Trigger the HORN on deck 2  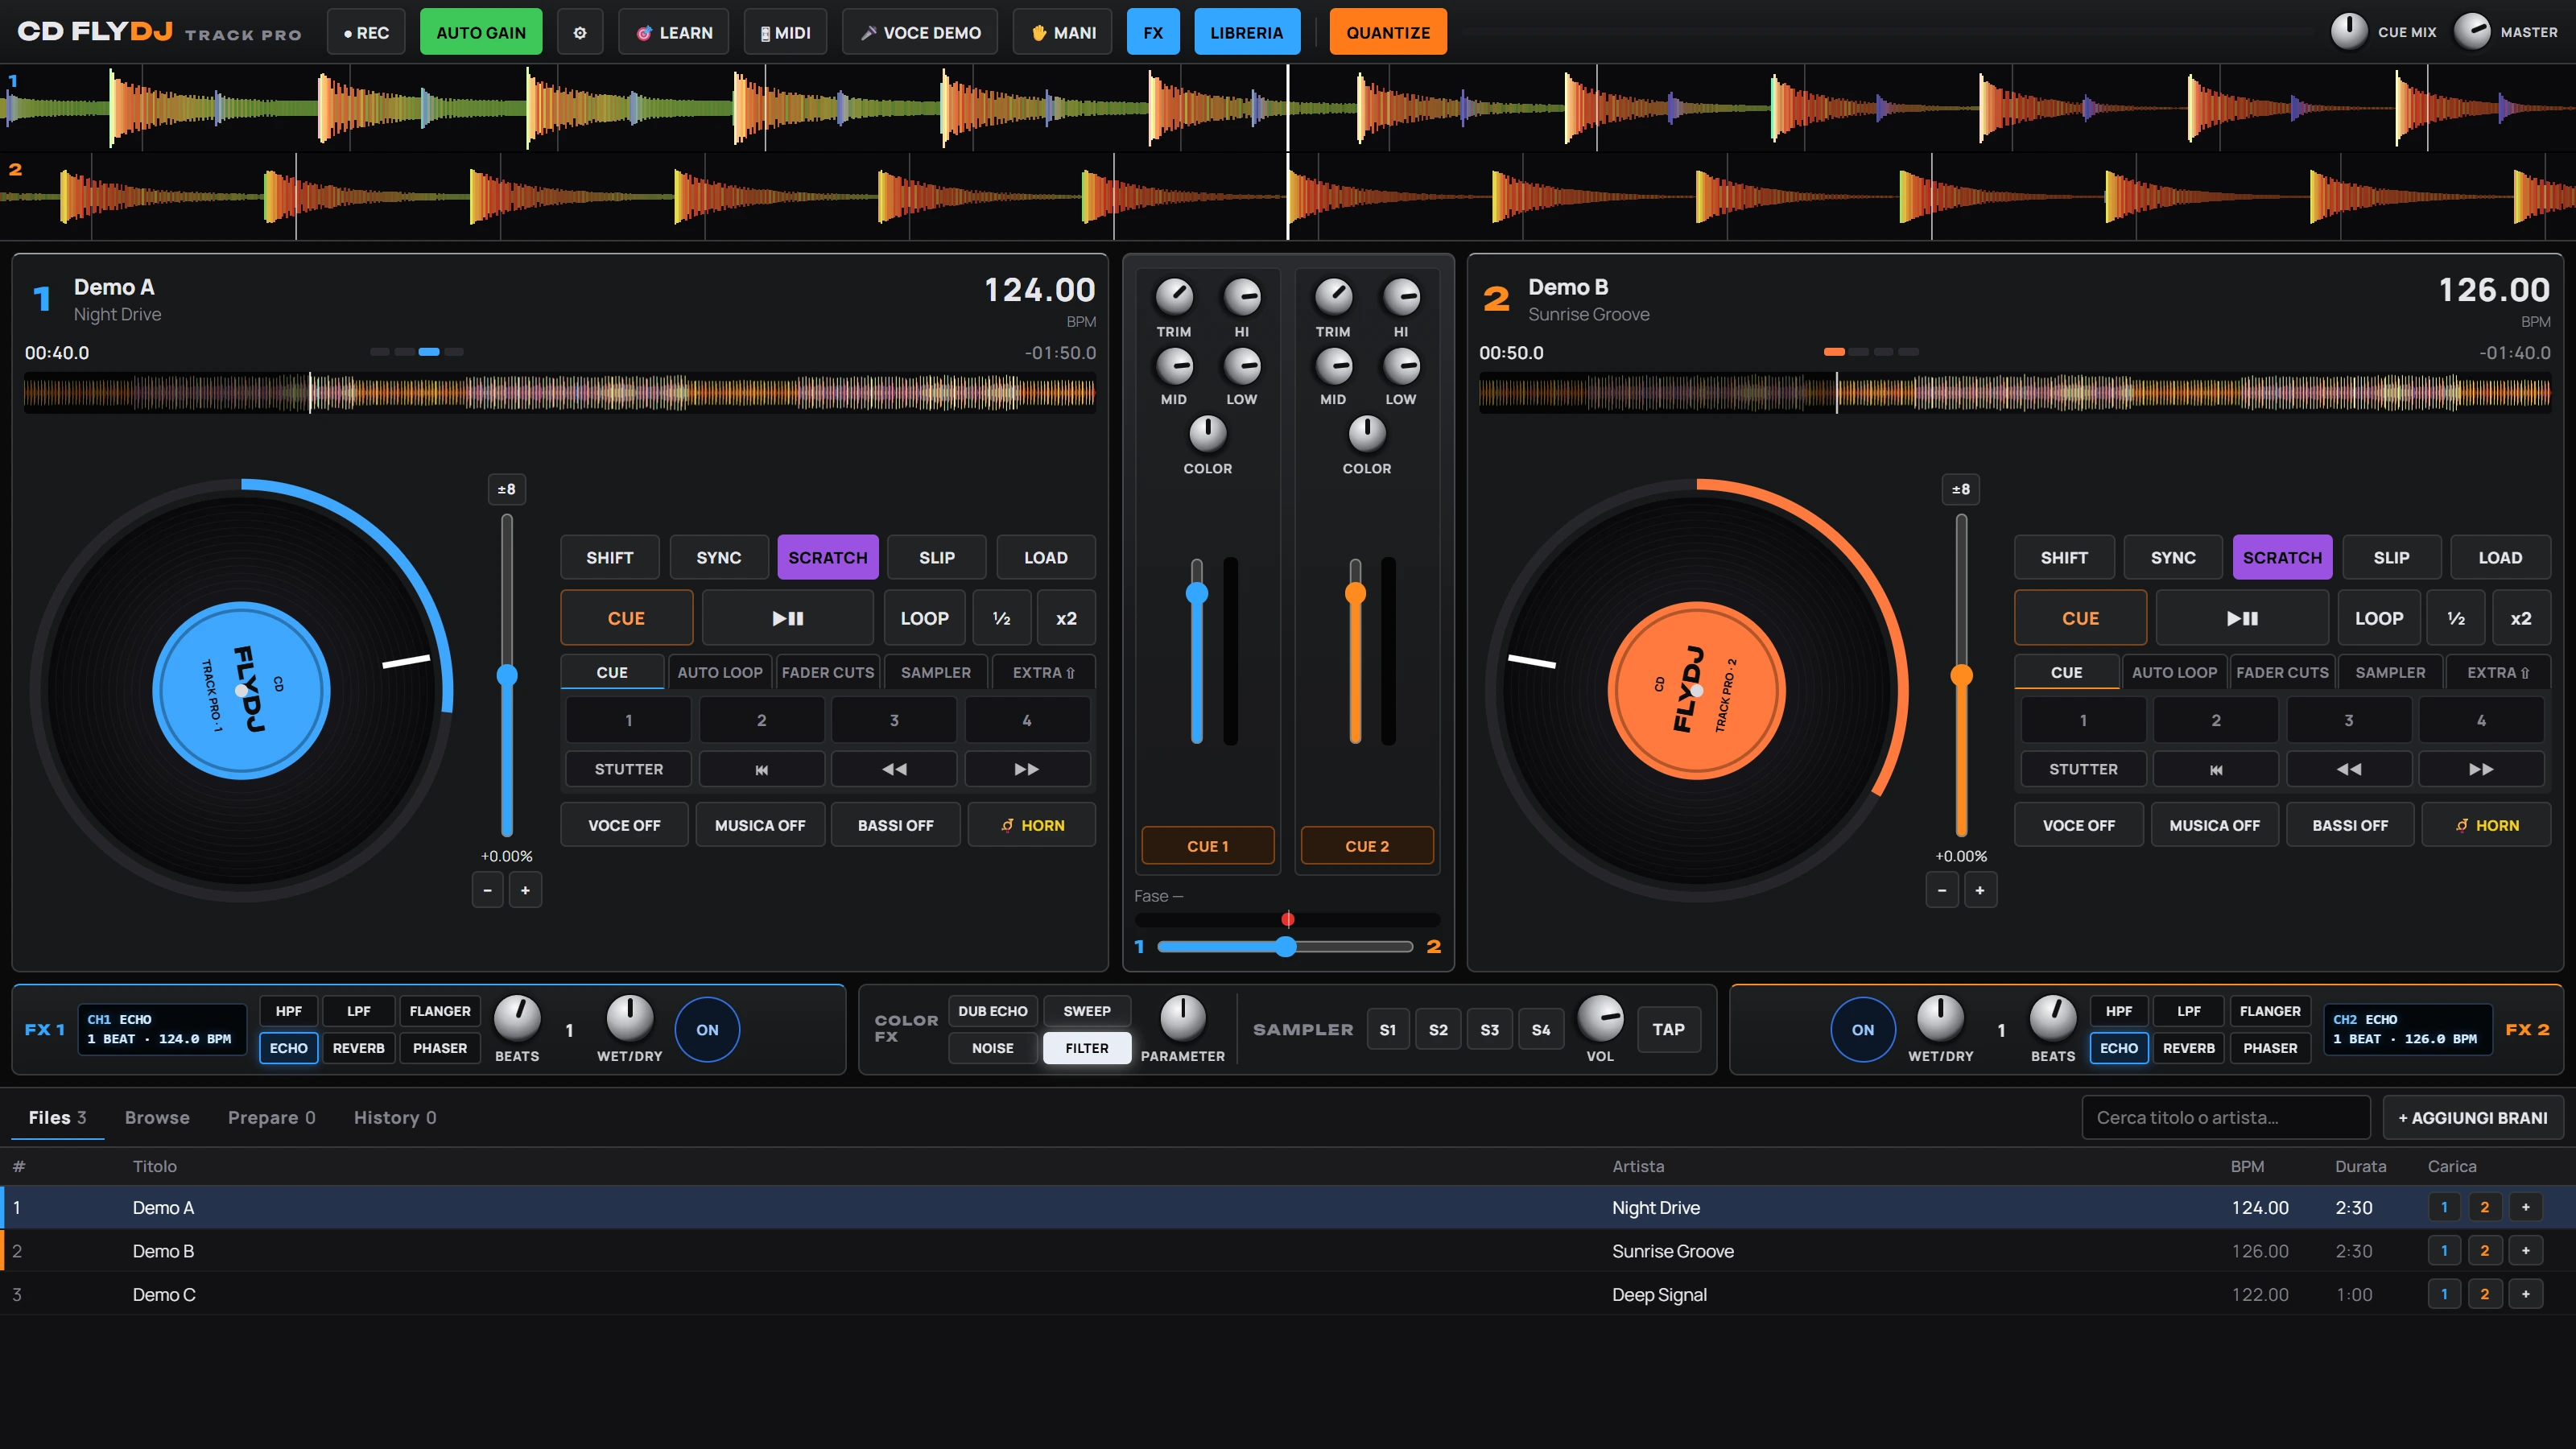tap(2486, 825)
